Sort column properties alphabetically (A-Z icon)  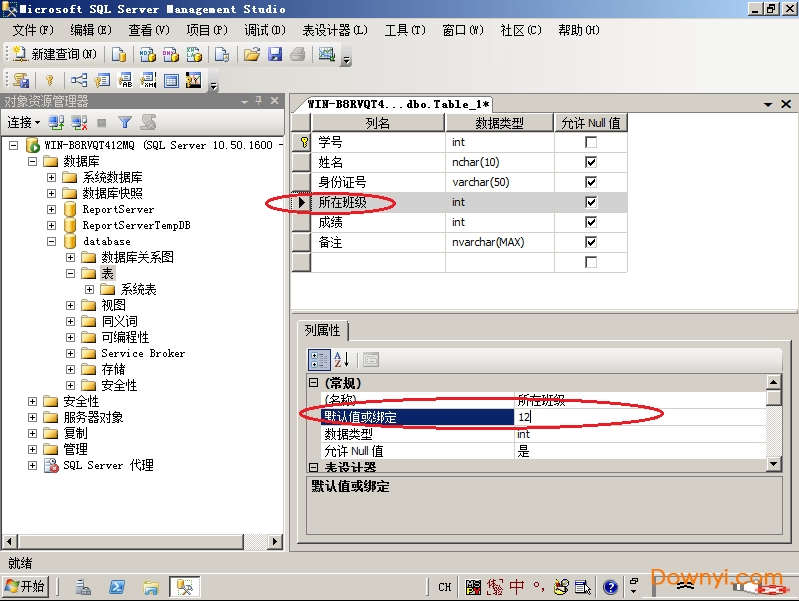click(x=341, y=360)
